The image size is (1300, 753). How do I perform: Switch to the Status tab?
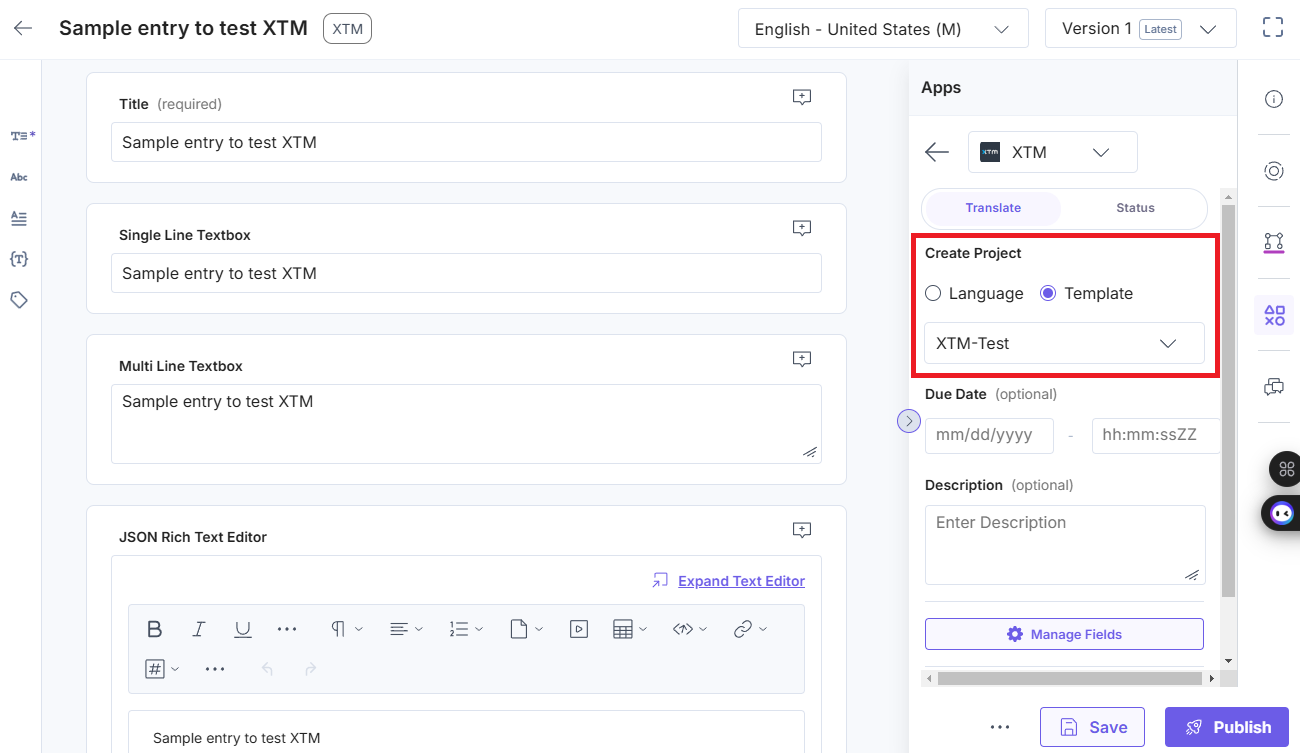point(1135,208)
